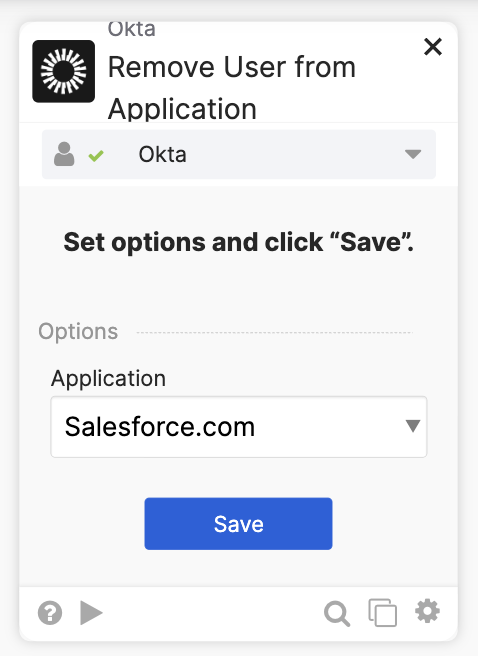Click the small Okta label above the title
This screenshot has height=656, width=478.
132,29
